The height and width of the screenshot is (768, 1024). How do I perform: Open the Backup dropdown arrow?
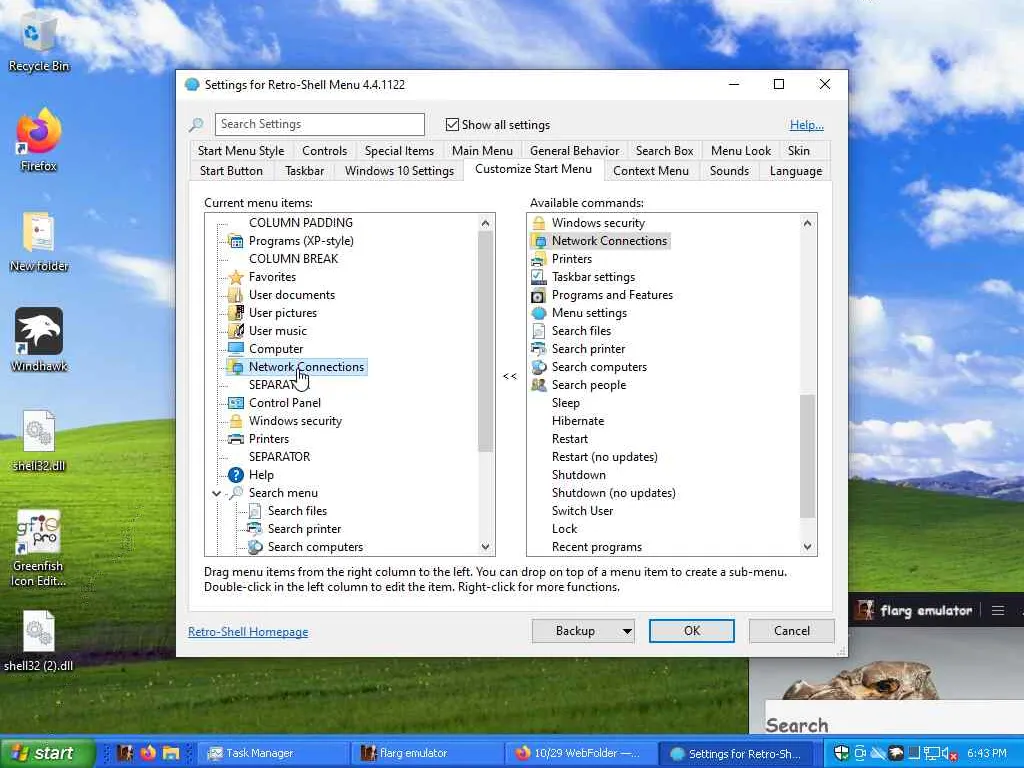point(627,631)
